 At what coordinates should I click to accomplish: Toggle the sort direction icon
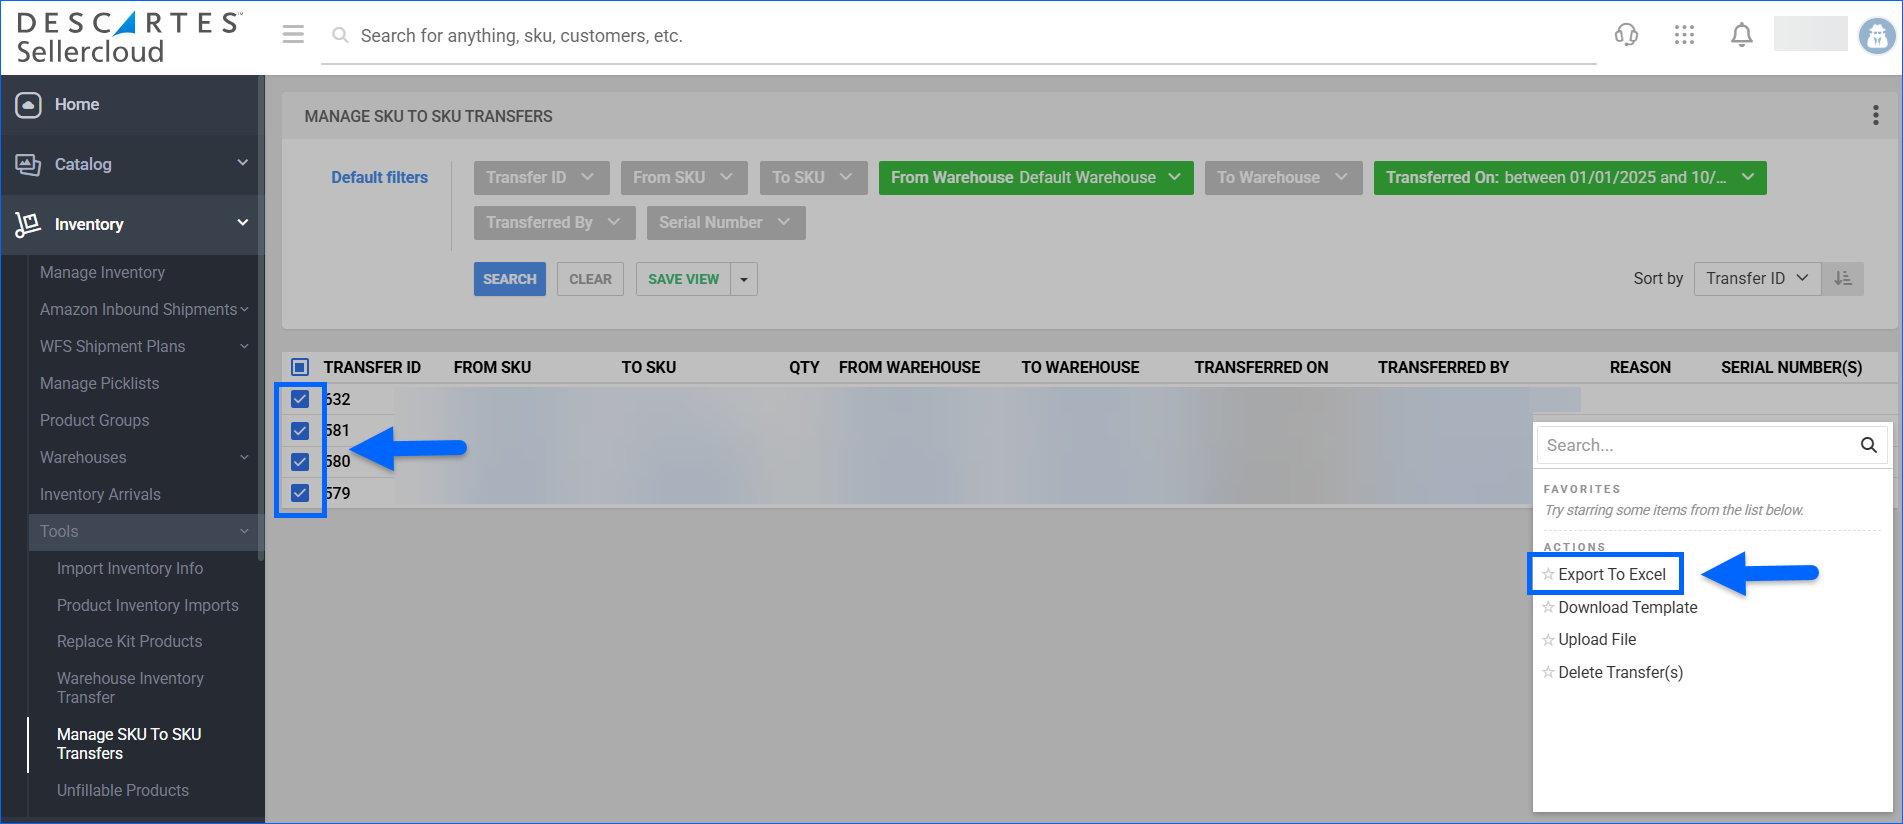1843,278
